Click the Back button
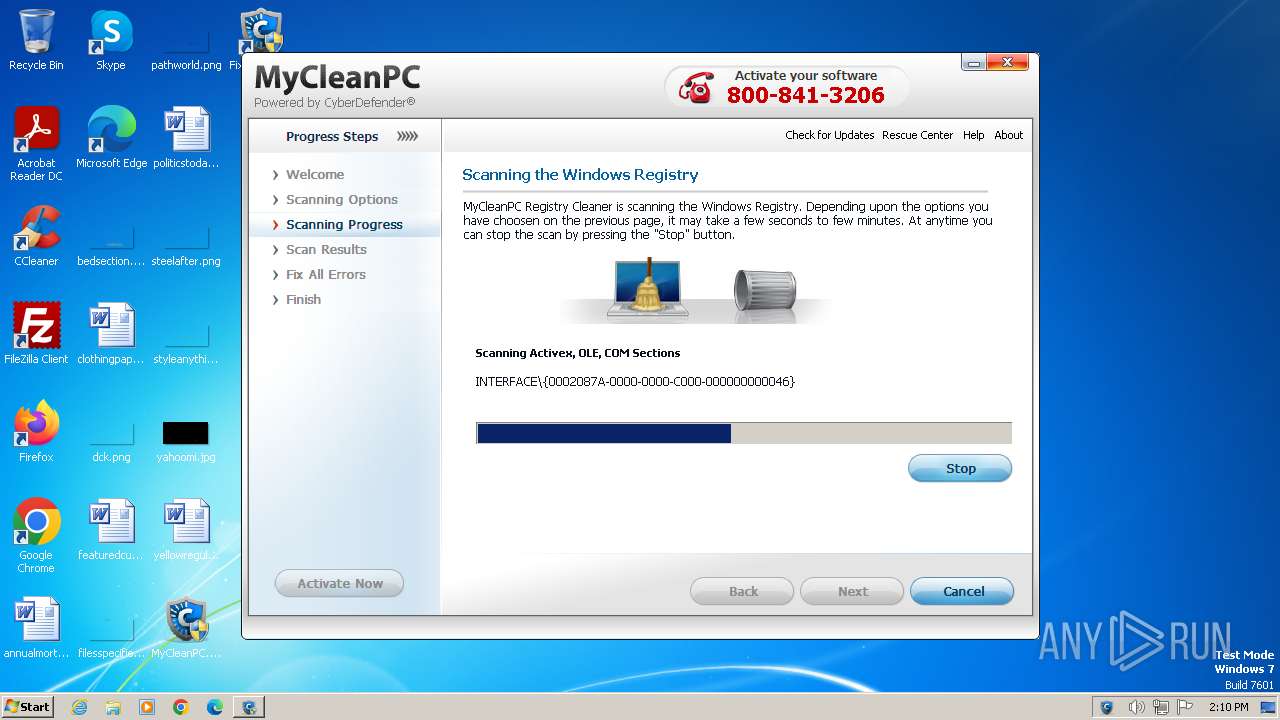Viewport: 1280px width, 720px height. point(742,591)
